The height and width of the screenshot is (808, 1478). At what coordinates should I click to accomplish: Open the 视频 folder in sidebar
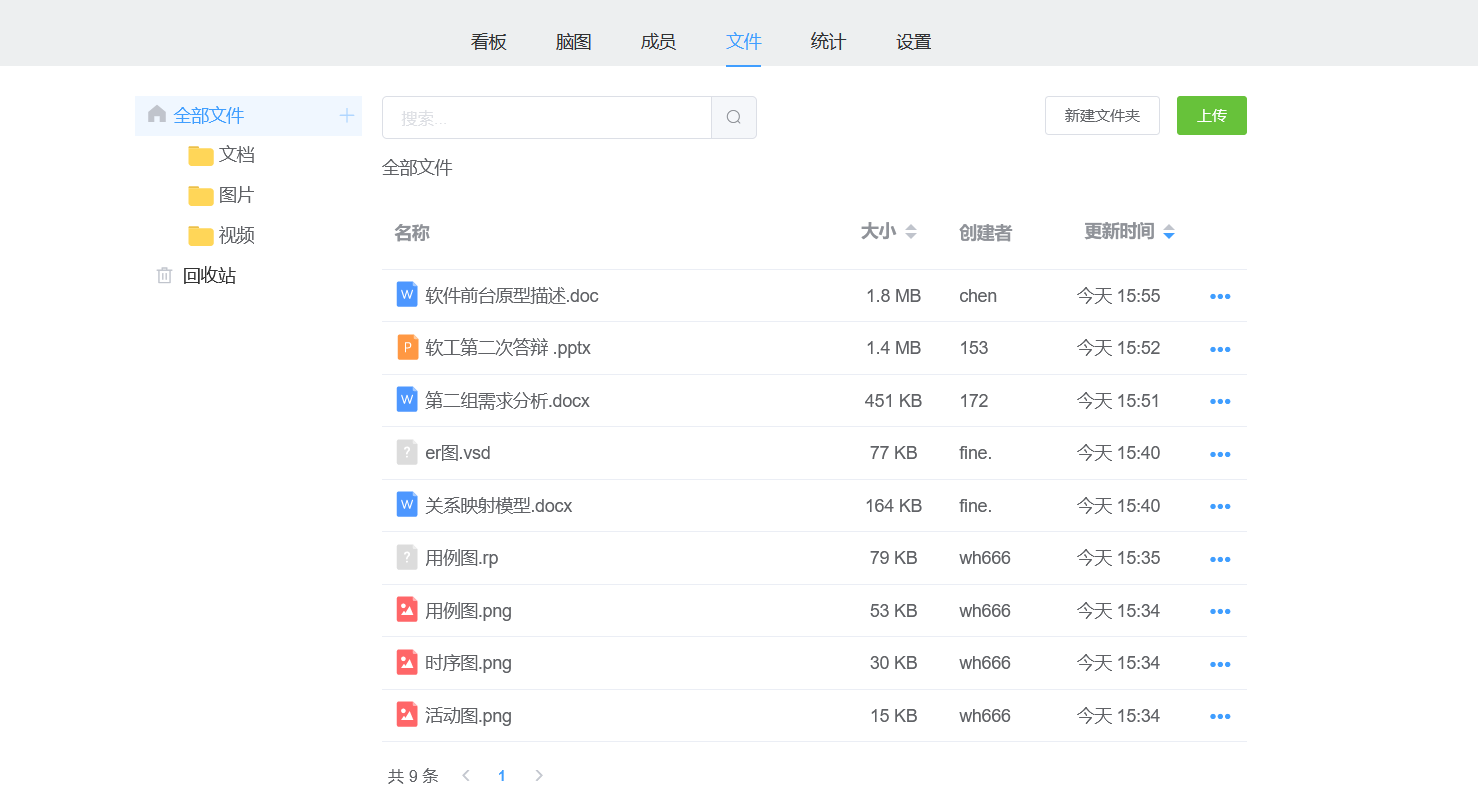point(236,235)
